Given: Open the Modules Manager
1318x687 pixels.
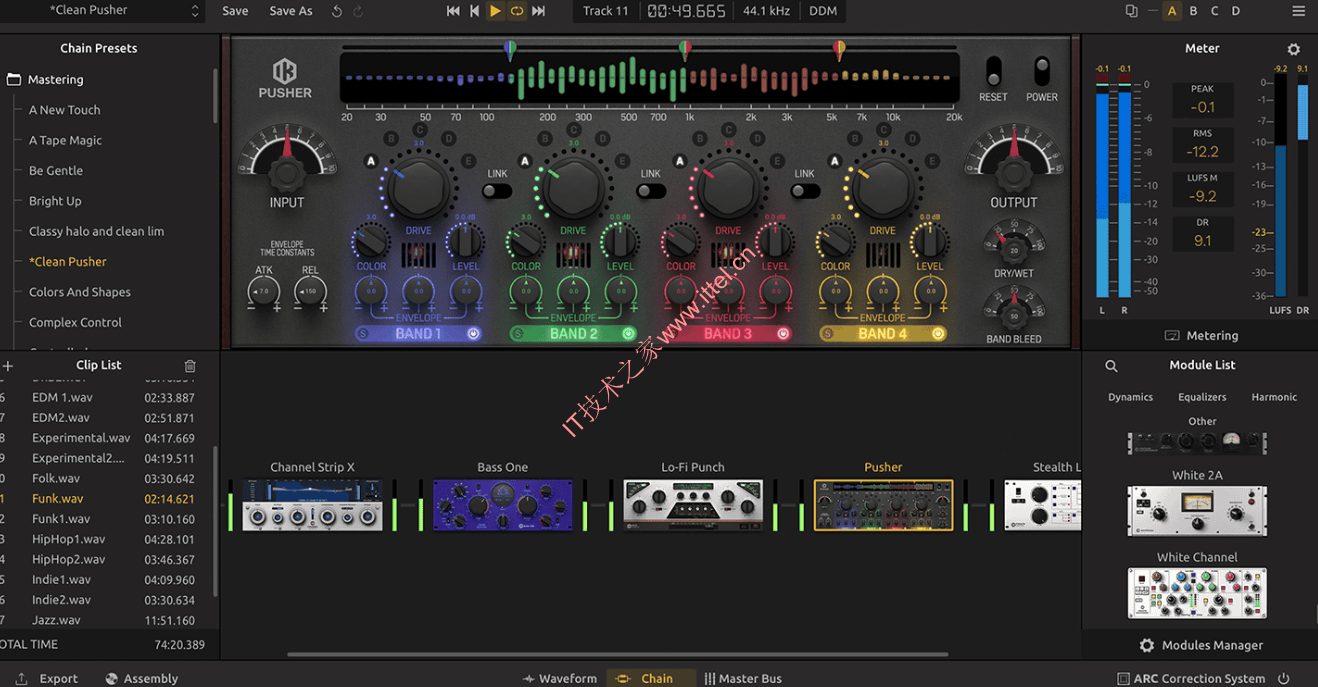Looking at the screenshot, I should (1201, 646).
